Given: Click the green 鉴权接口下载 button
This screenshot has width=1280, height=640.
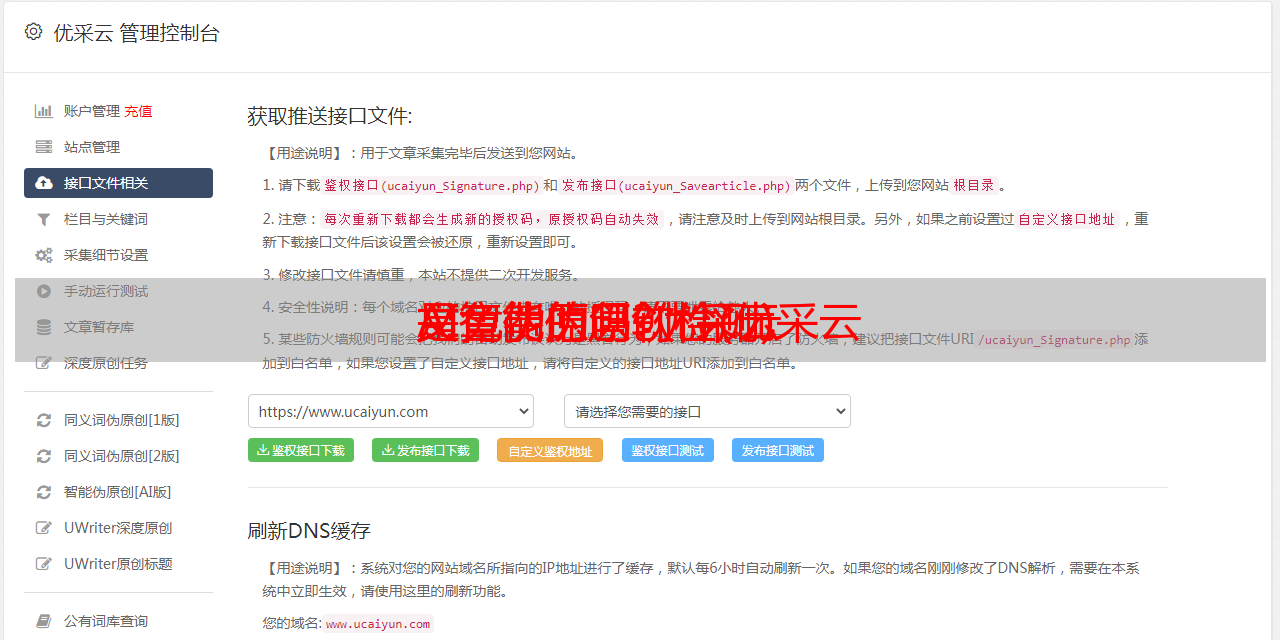Looking at the screenshot, I should click(301, 450).
